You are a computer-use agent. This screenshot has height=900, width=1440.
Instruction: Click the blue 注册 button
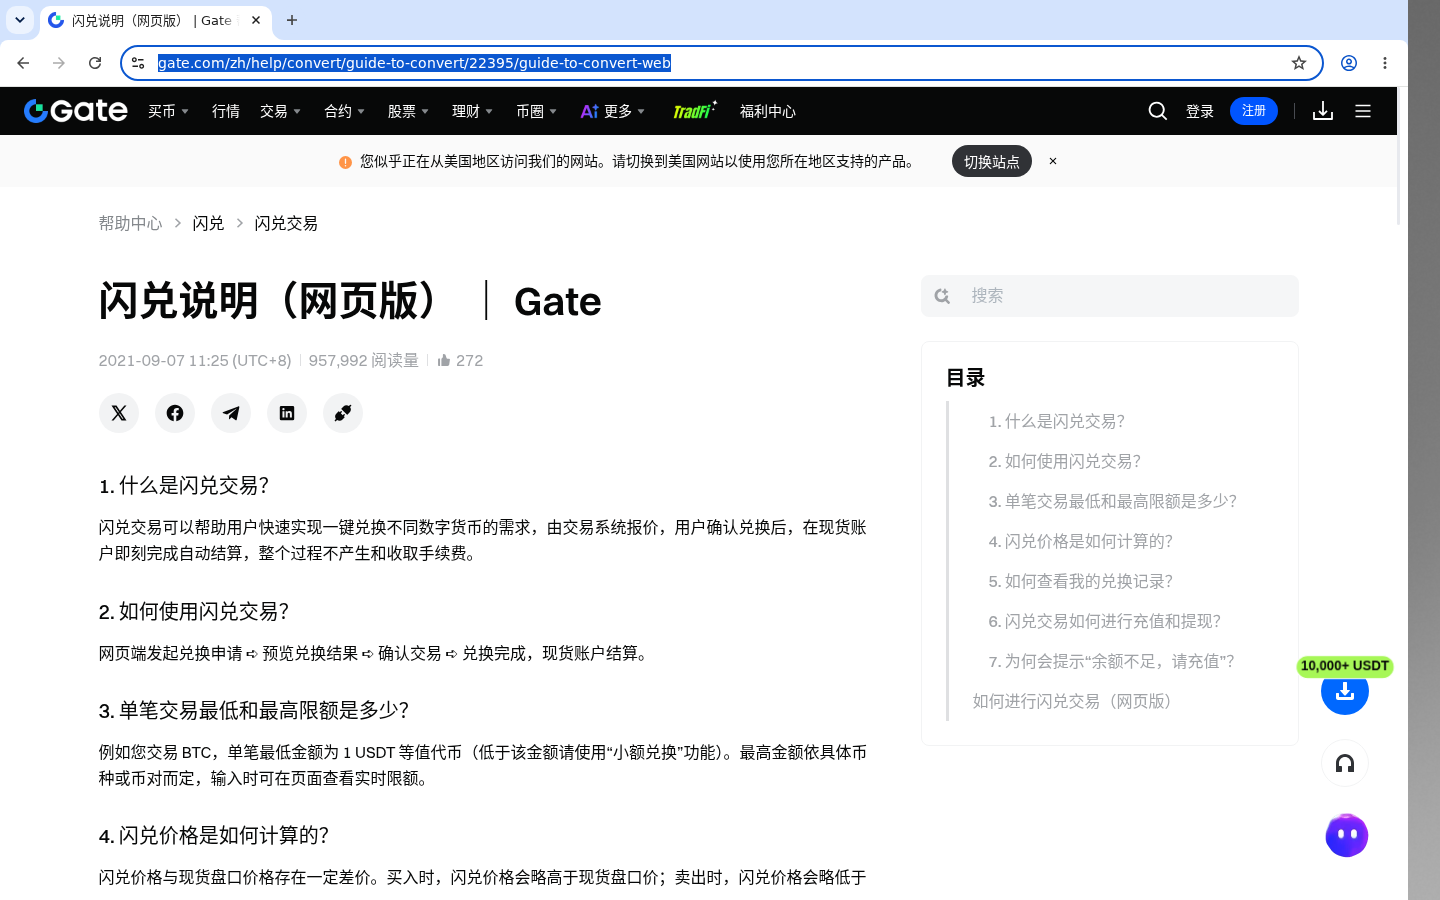pyautogui.click(x=1254, y=111)
